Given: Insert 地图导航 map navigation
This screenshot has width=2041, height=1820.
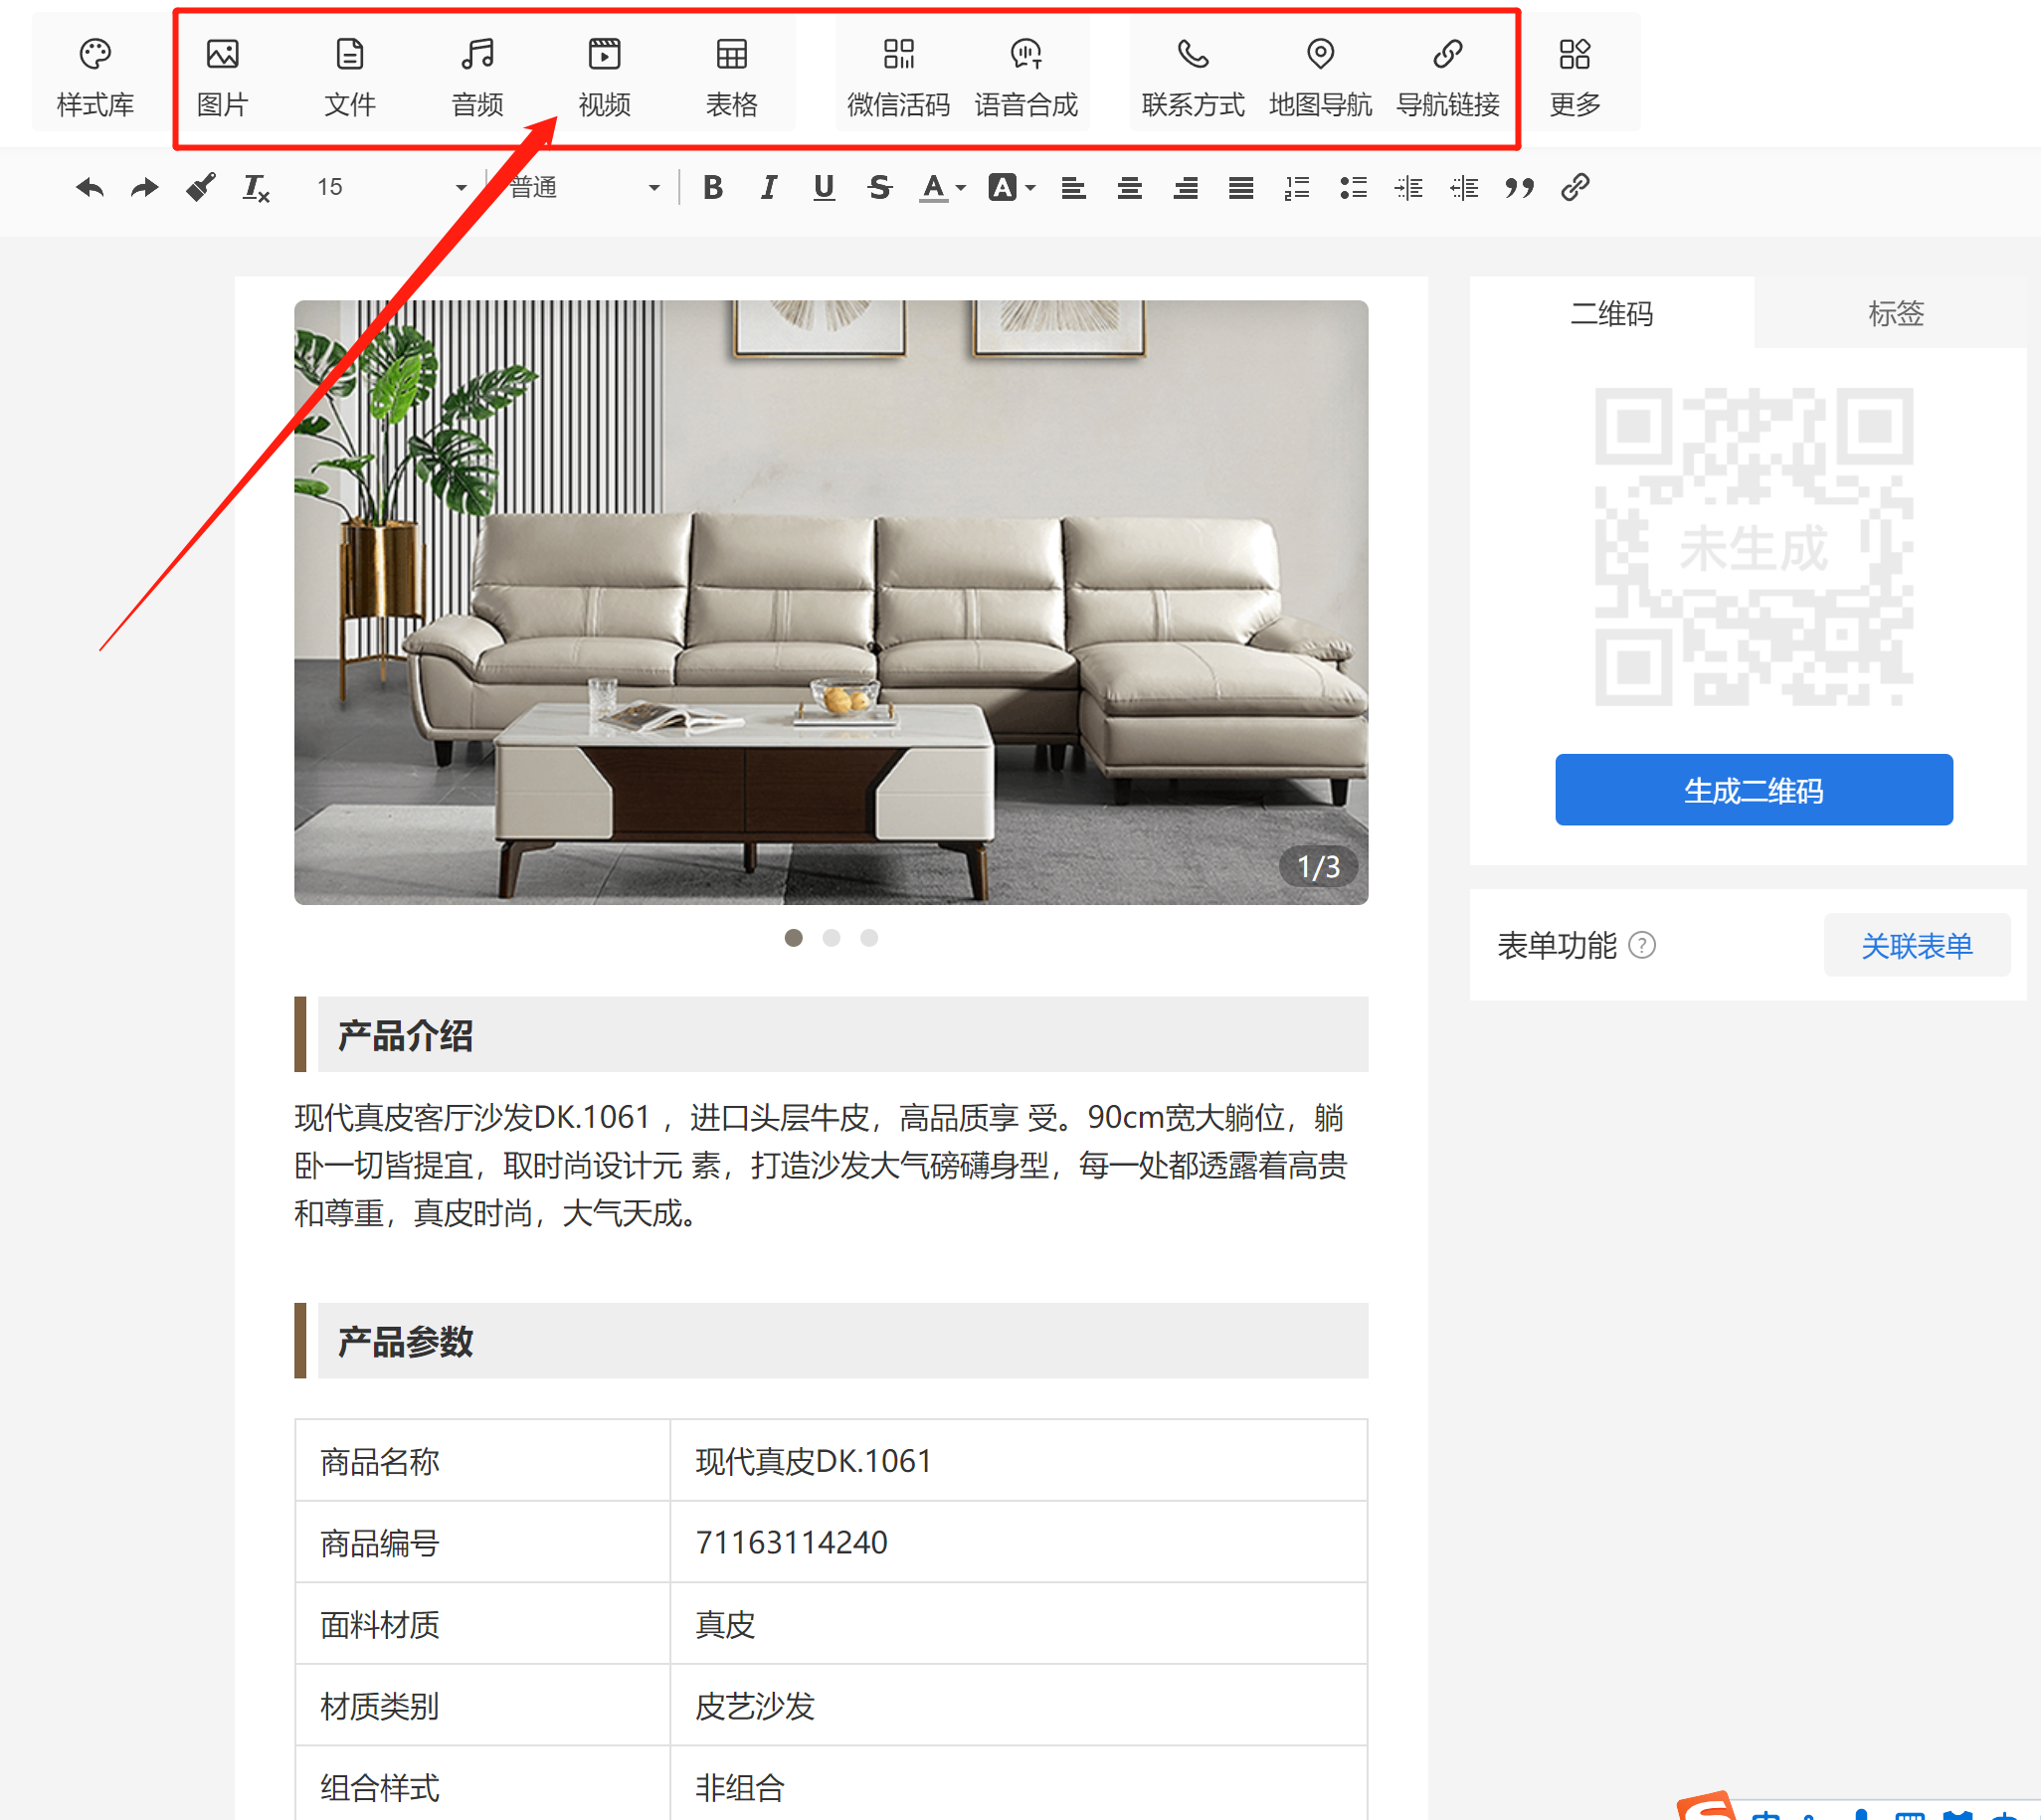Looking at the screenshot, I should pyautogui.click(x=1320, y=74).
